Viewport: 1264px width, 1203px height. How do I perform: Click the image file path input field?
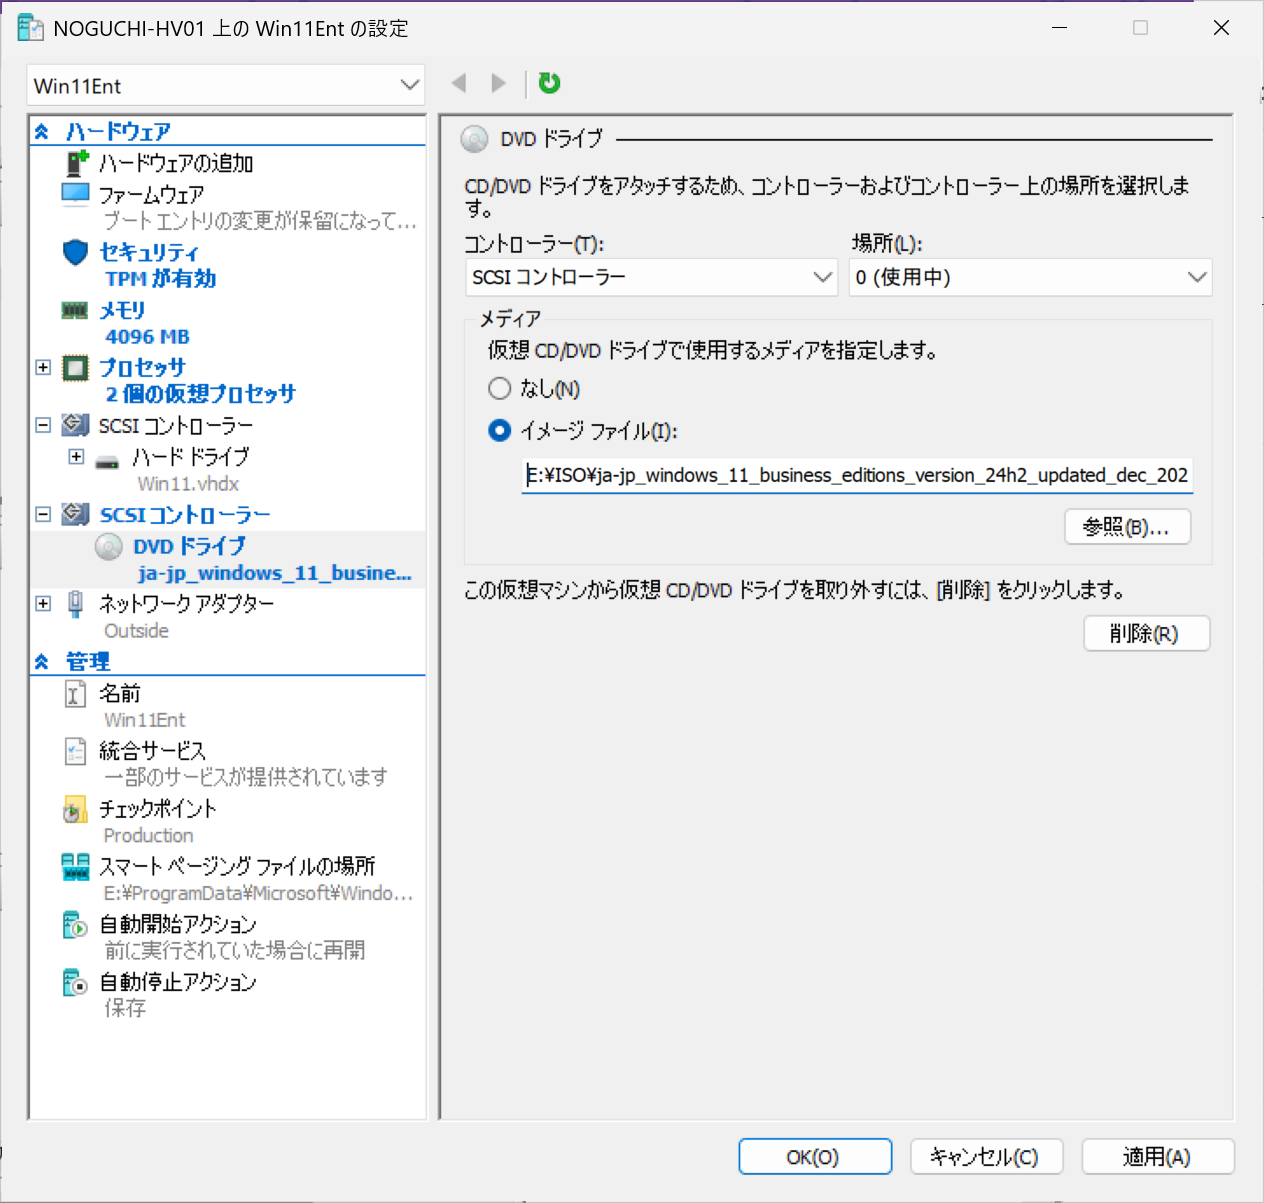(x=858, y=475)
